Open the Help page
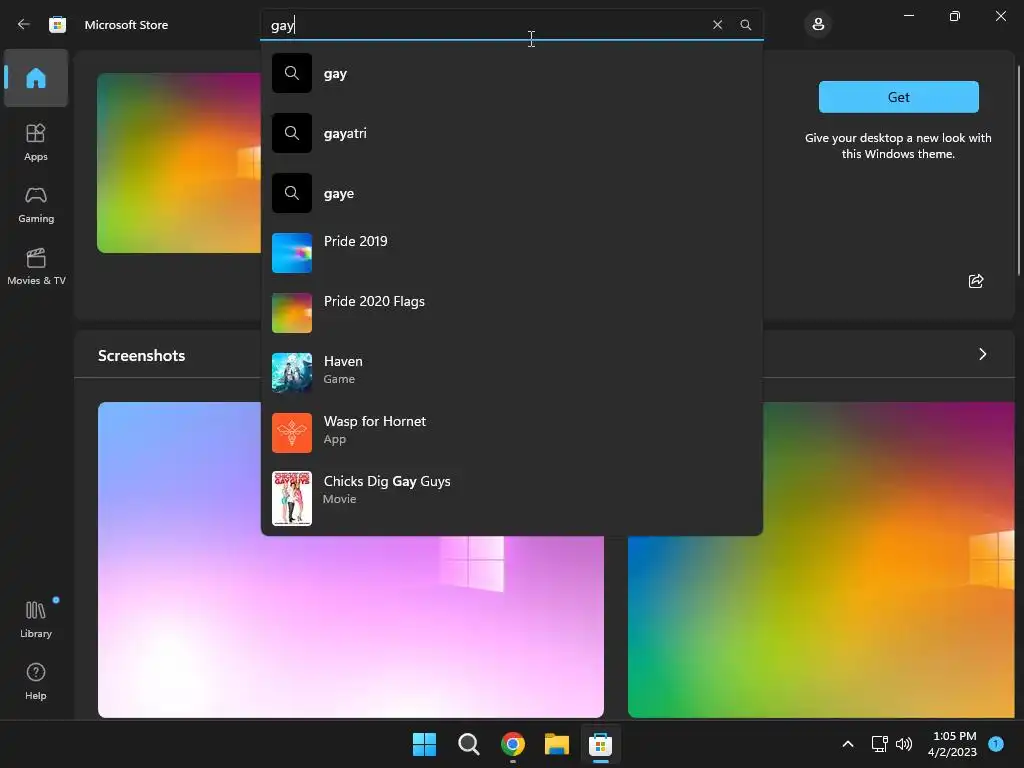 point(36,681)
